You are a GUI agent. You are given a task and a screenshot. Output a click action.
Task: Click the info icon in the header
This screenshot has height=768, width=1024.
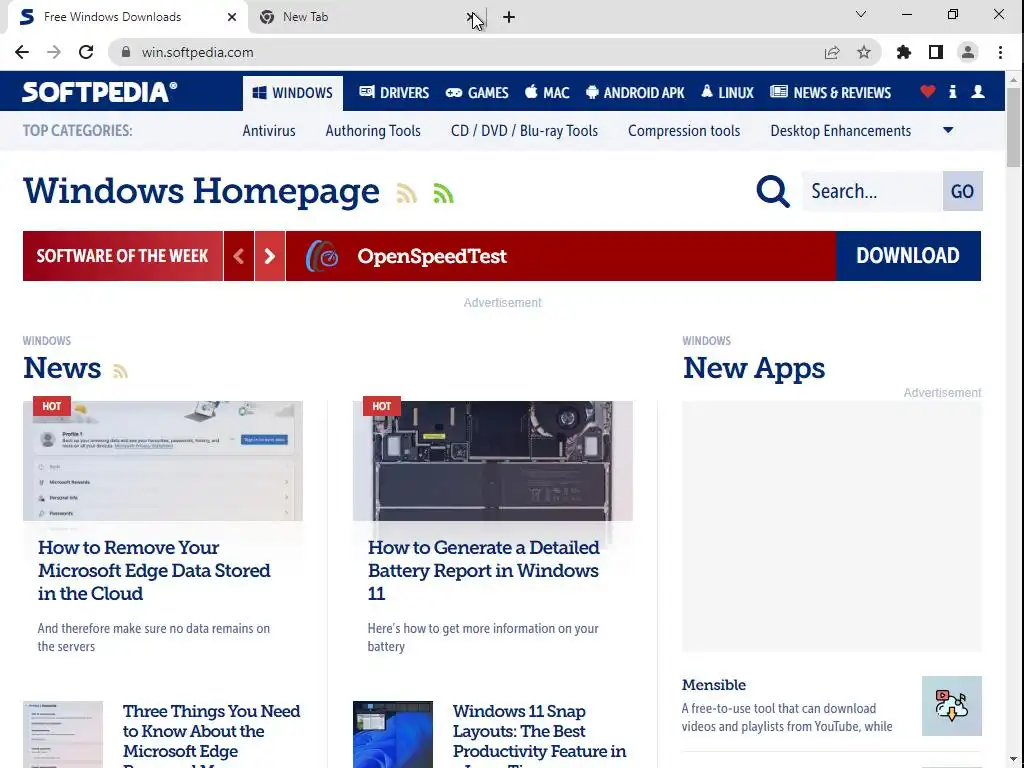tap(953, 91)
